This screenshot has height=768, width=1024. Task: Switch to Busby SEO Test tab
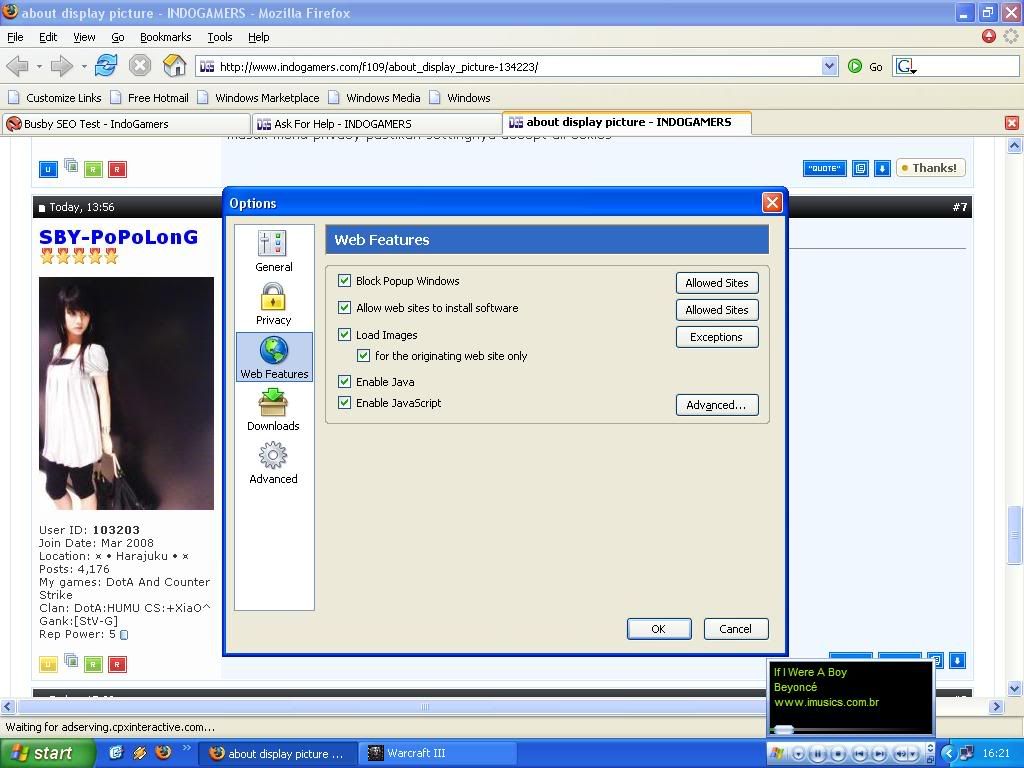click(x=126, y=123)
